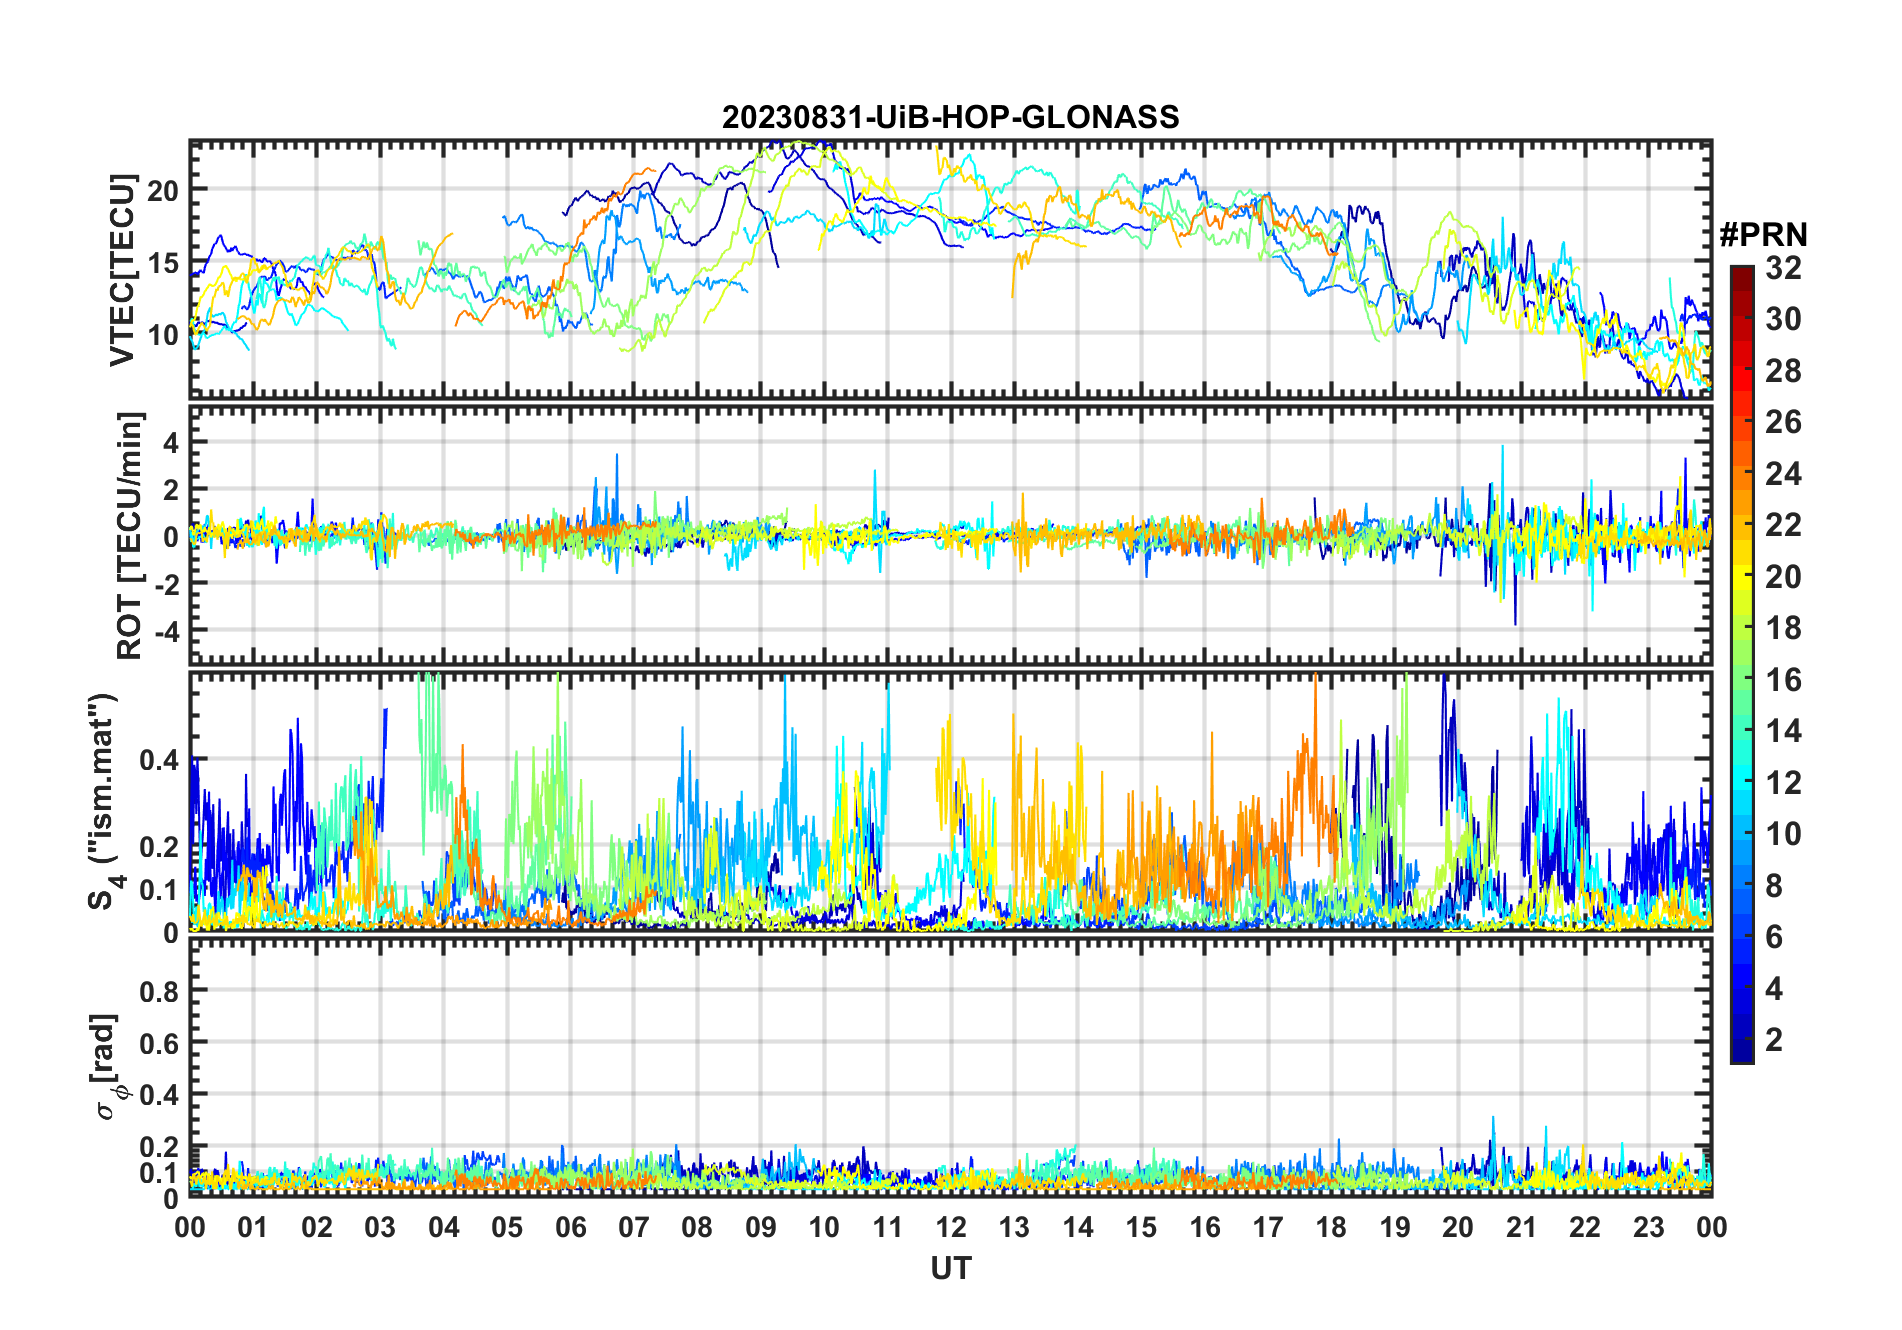This screenshot has height=1330, width=1902.
Task: Select the 23 hour tick on the UT axis
Action: (1648, 1227)
